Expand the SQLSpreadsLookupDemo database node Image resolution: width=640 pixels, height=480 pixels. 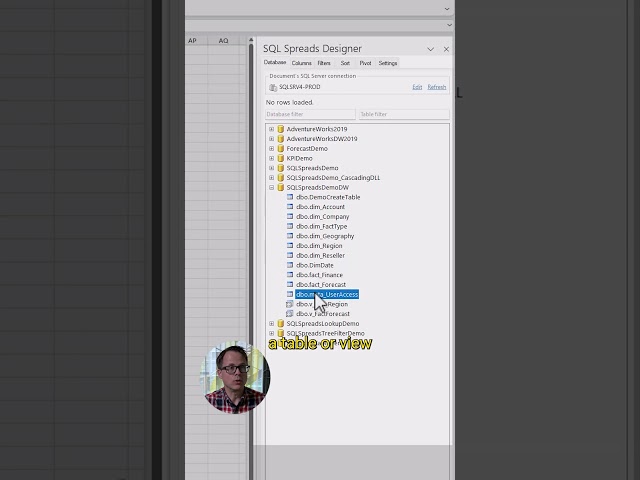point(271,323)
